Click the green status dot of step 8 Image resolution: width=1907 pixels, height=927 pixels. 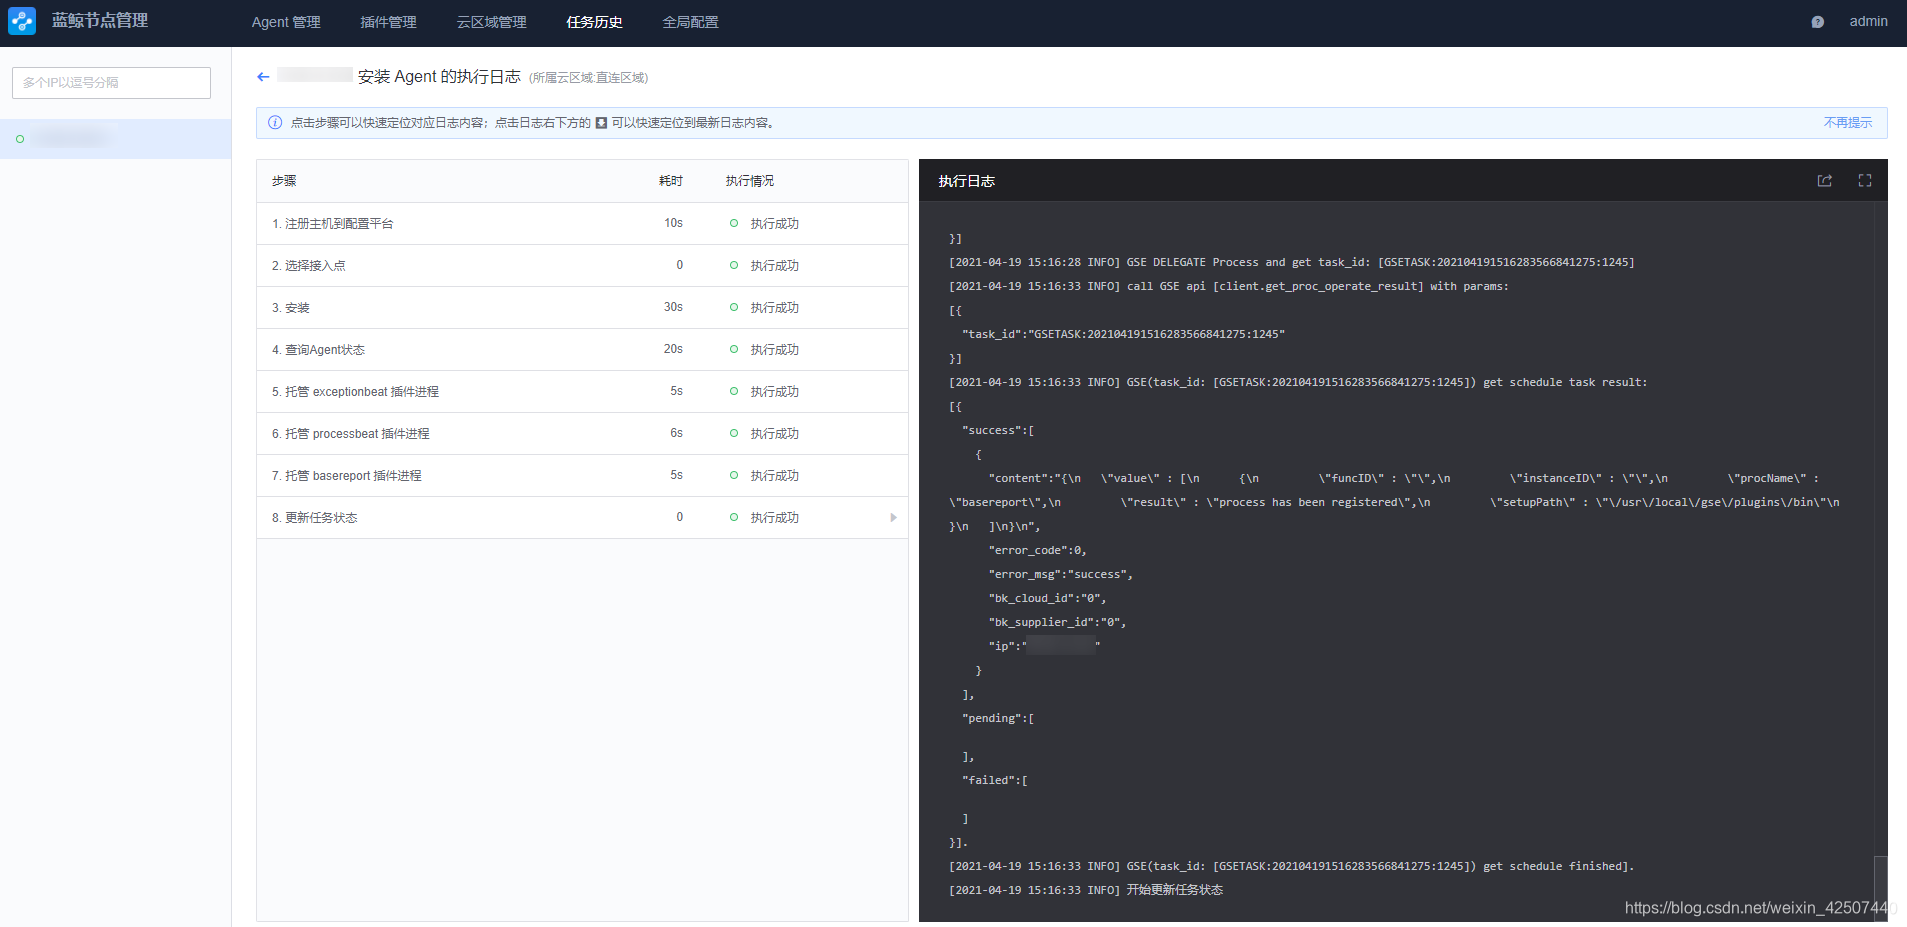tap(734, 518)
